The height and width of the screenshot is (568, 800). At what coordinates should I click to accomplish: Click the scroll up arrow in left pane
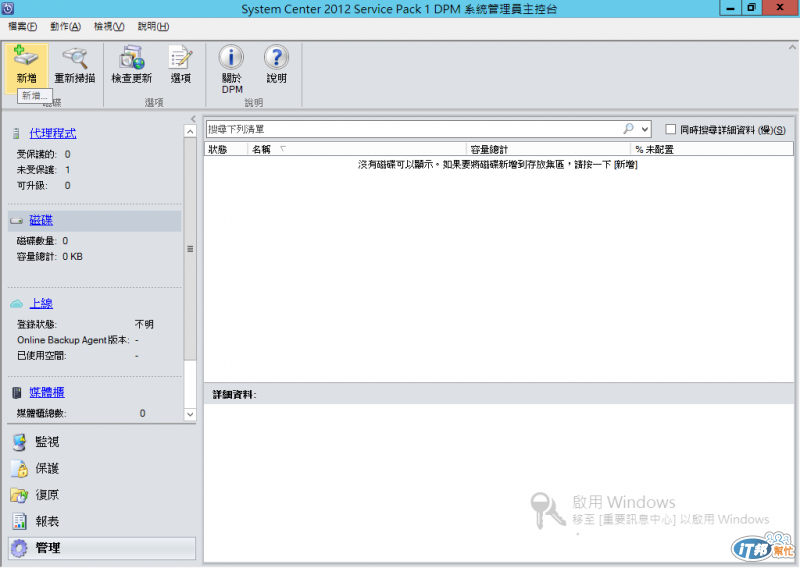(x=190, y=132)
